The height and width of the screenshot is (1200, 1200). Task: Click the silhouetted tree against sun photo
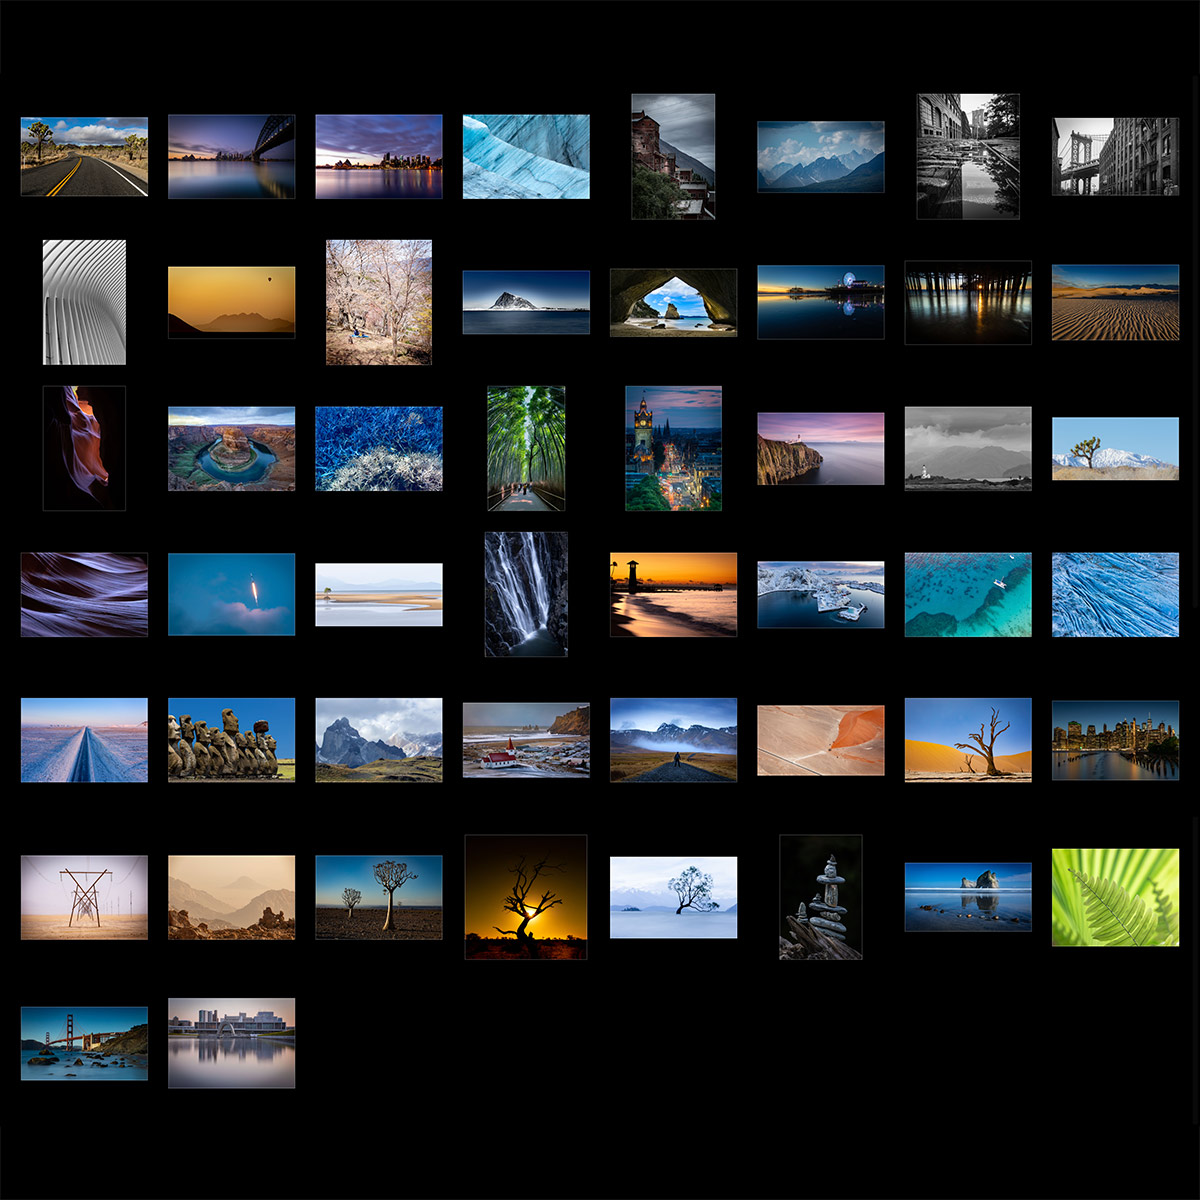click(526, 897)
